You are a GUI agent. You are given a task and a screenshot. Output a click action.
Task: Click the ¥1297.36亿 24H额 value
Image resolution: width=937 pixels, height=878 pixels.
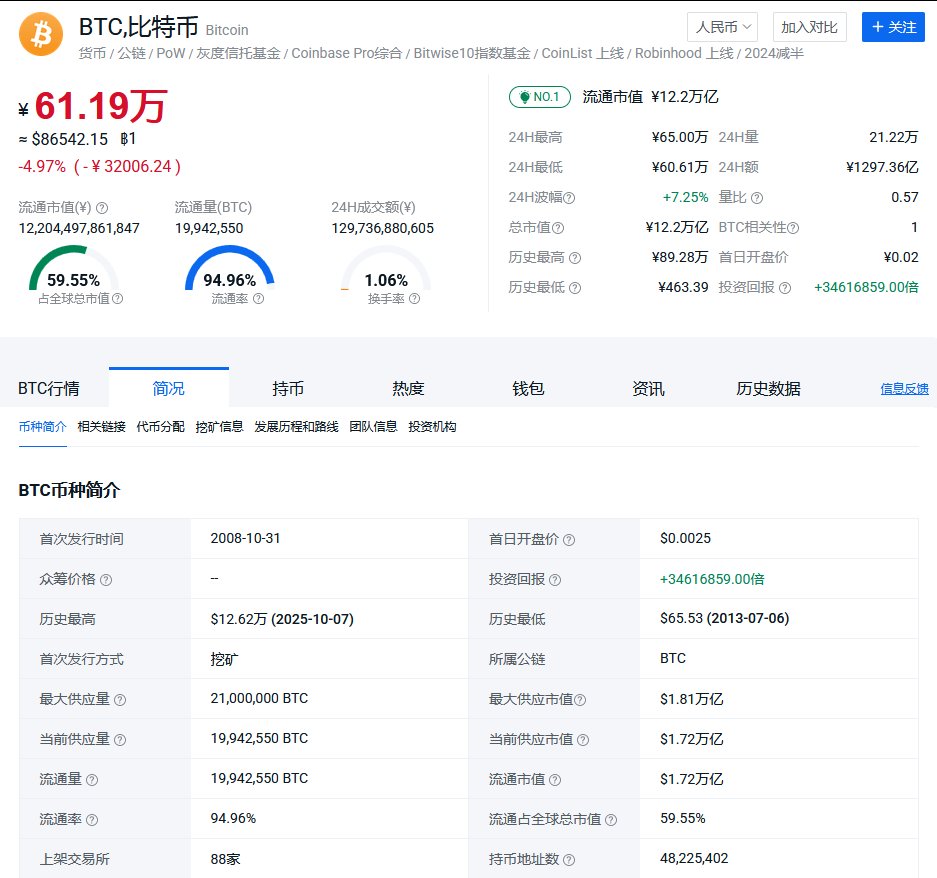pos(882,167)
